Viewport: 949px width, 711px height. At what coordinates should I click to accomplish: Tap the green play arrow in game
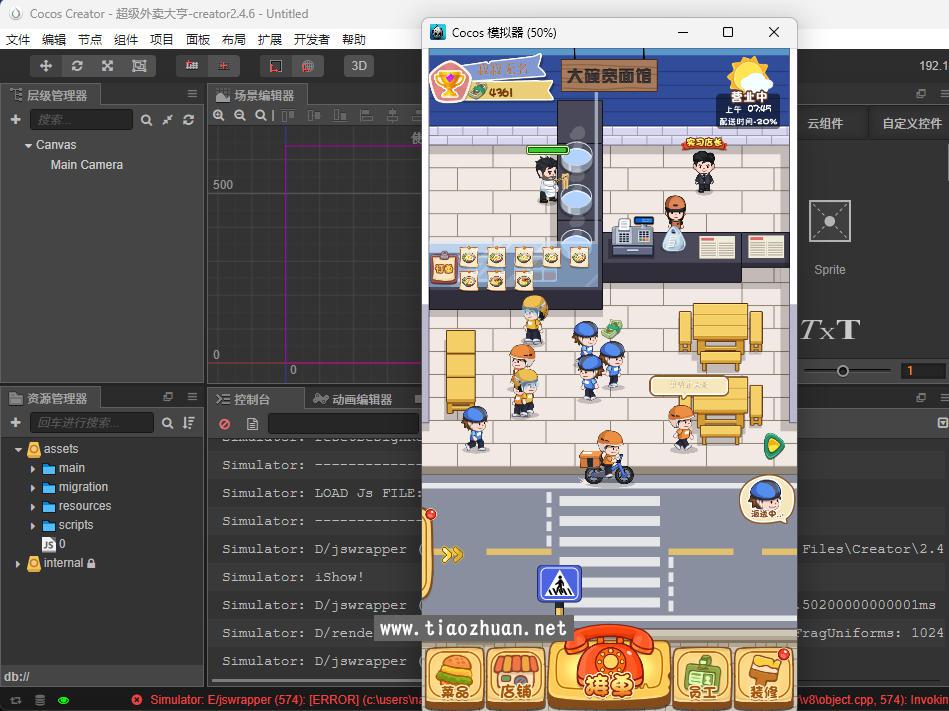coord(773,446)
